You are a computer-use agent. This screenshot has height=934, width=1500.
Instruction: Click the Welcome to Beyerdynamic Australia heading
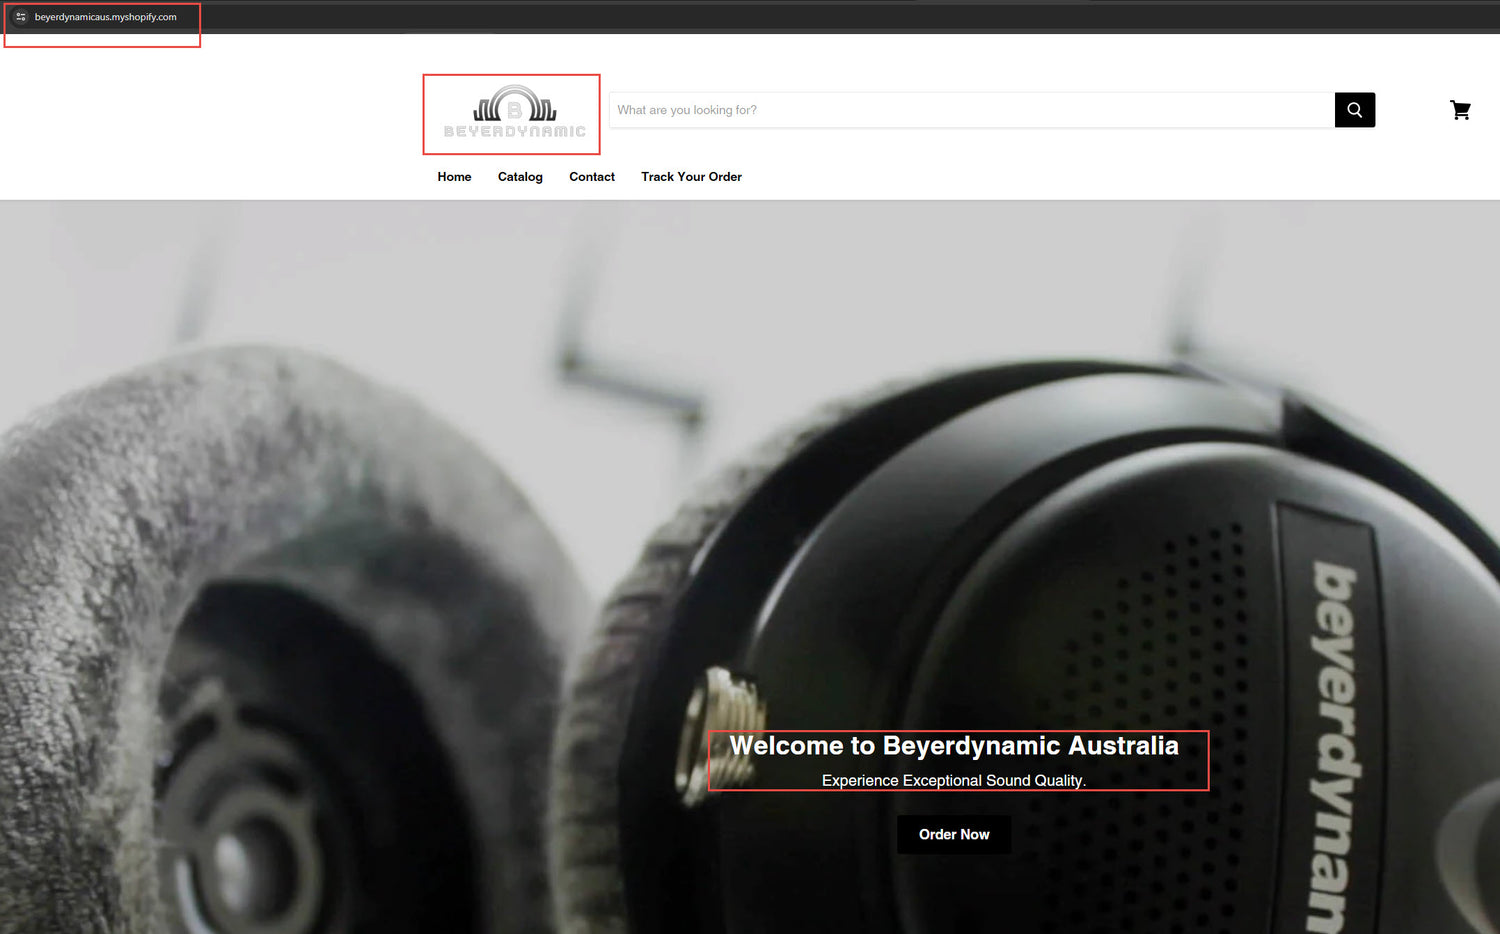point(954,745)
